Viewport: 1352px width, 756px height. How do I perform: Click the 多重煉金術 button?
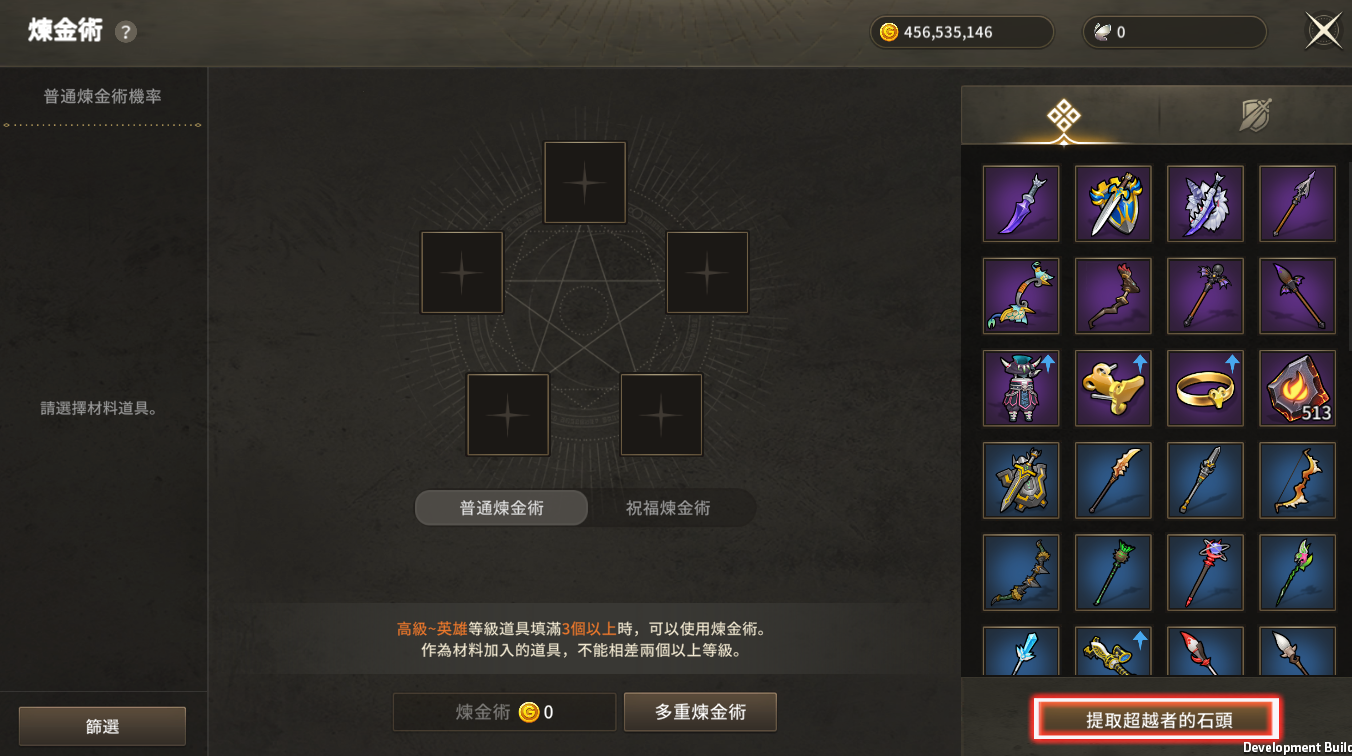coord(700,712)
